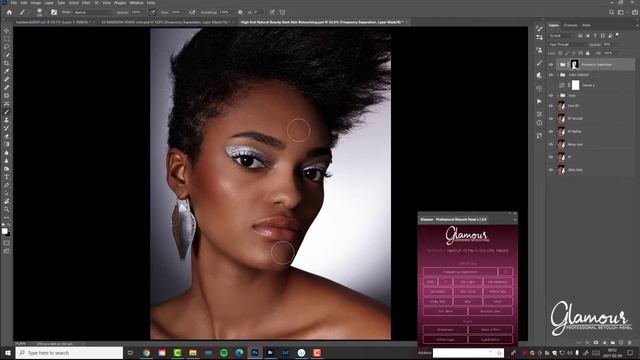Screen dimensions: 640x360
Task: Click the Home icon in options bar
Action: [9, 12]
